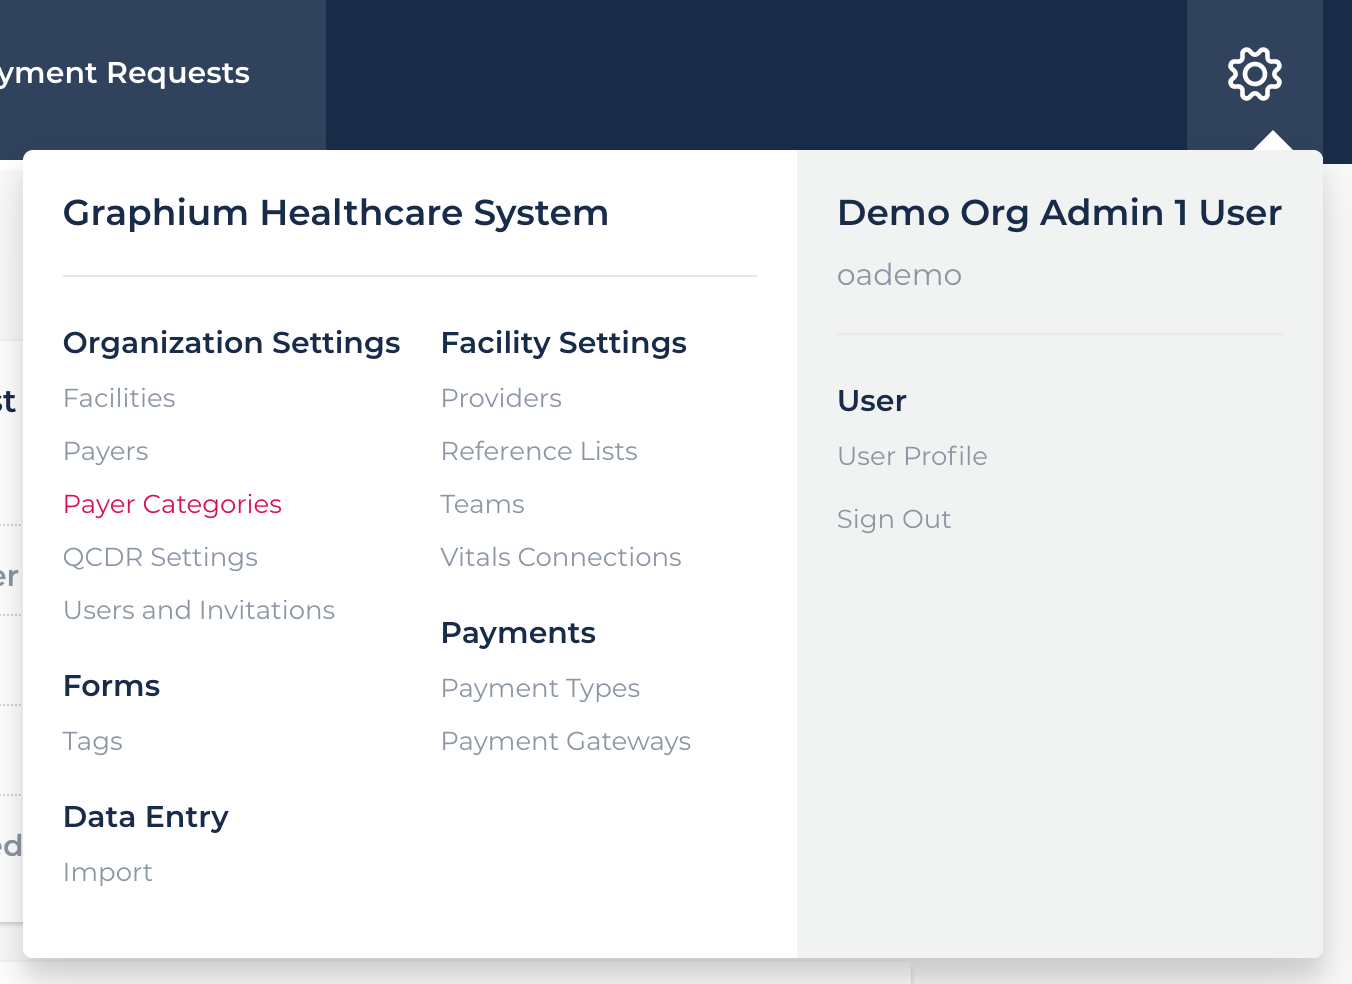Click Payments section heading
1352x984 pixels.
(518, 633)
